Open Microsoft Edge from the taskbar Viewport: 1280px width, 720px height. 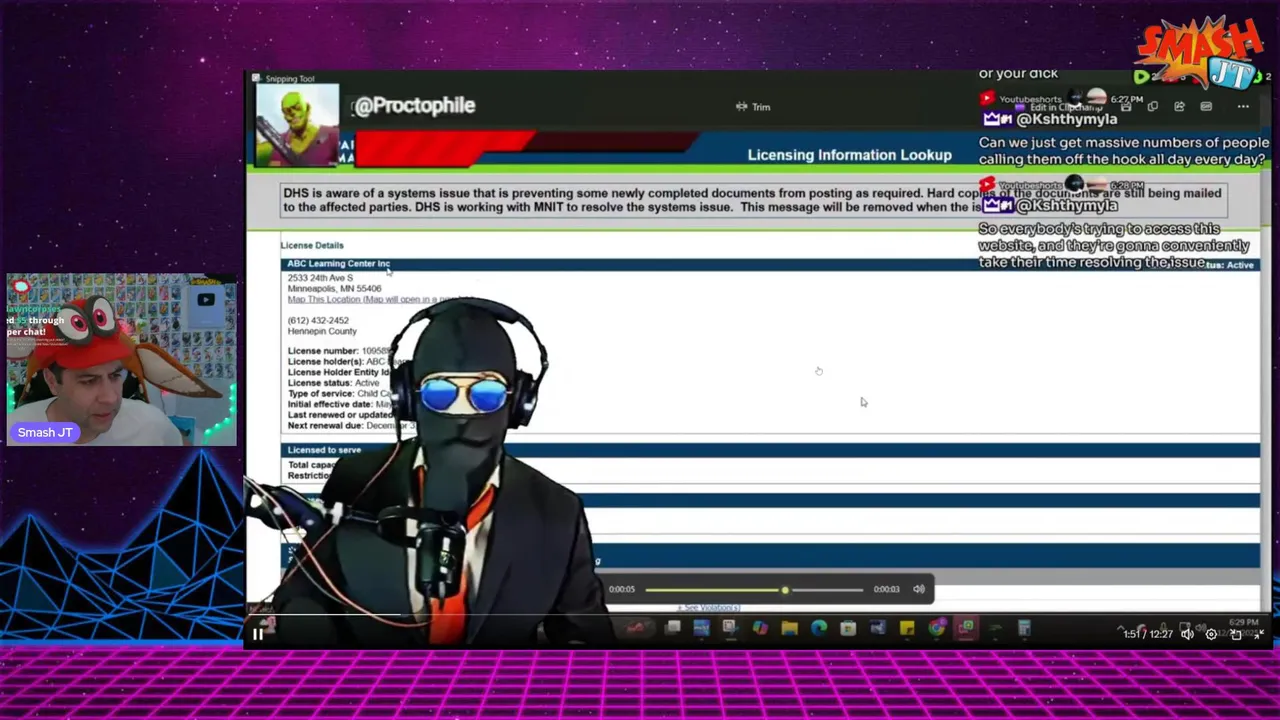coord(818,628)
